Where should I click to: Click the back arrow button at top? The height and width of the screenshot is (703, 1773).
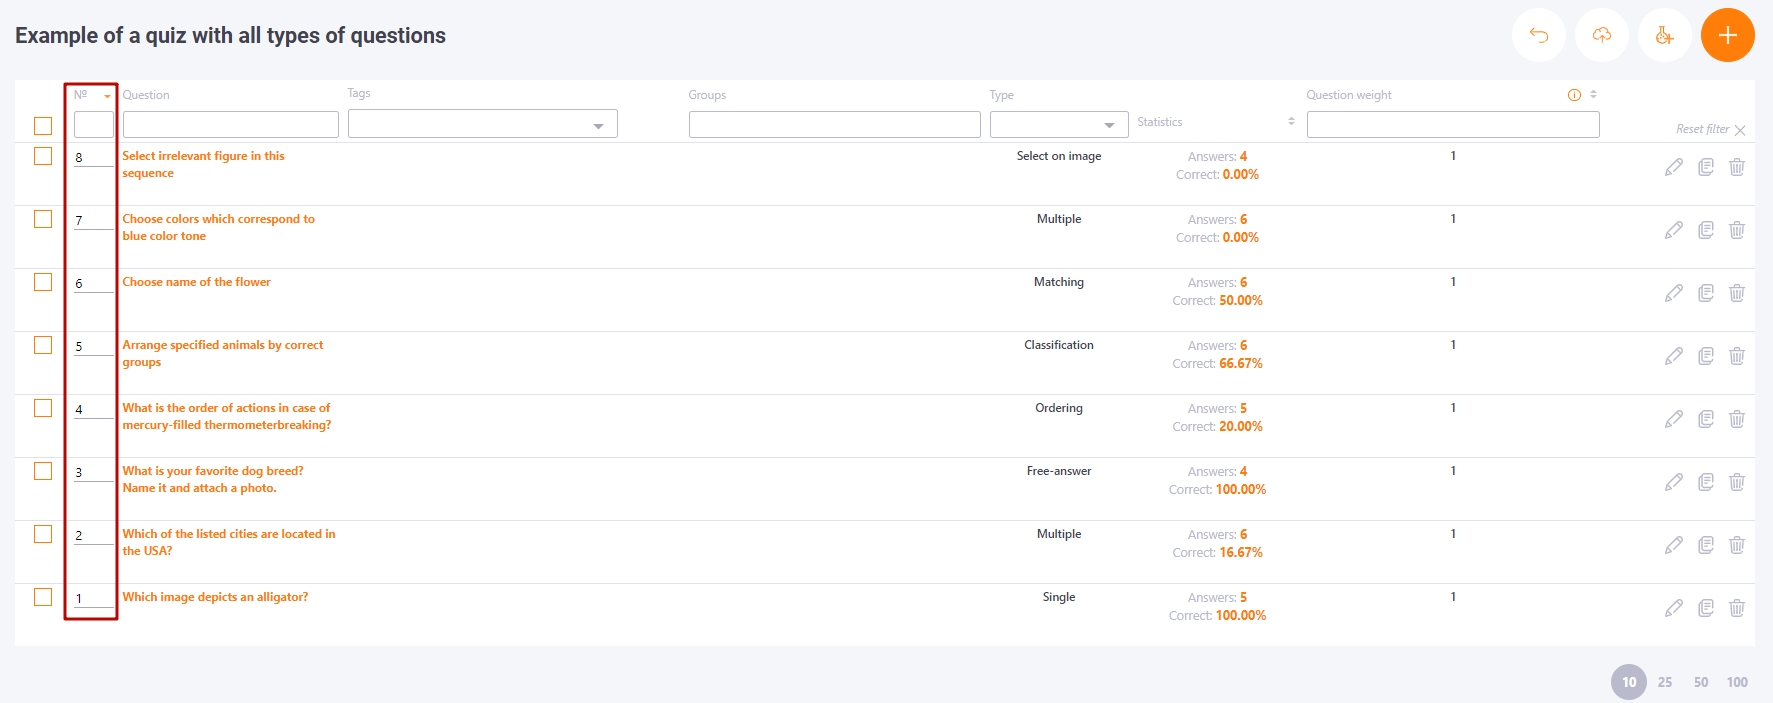[x=1539, y=35]
